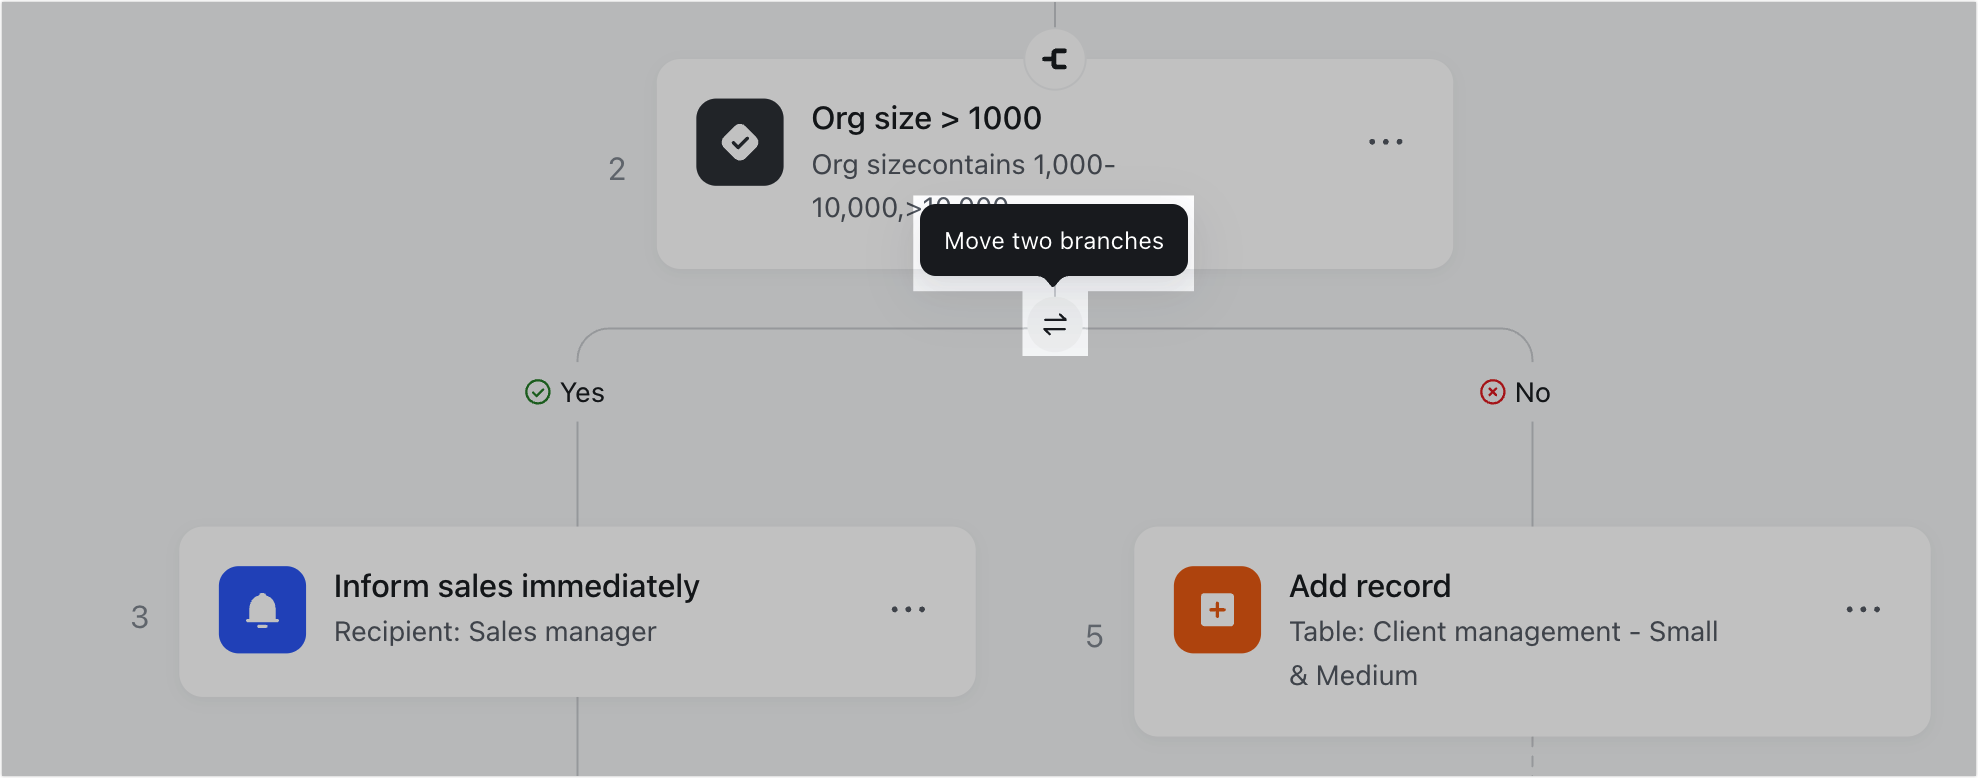Click the green check icon beside Yes
This screenshot has width=1978, height=778.
tap(537, 392)
